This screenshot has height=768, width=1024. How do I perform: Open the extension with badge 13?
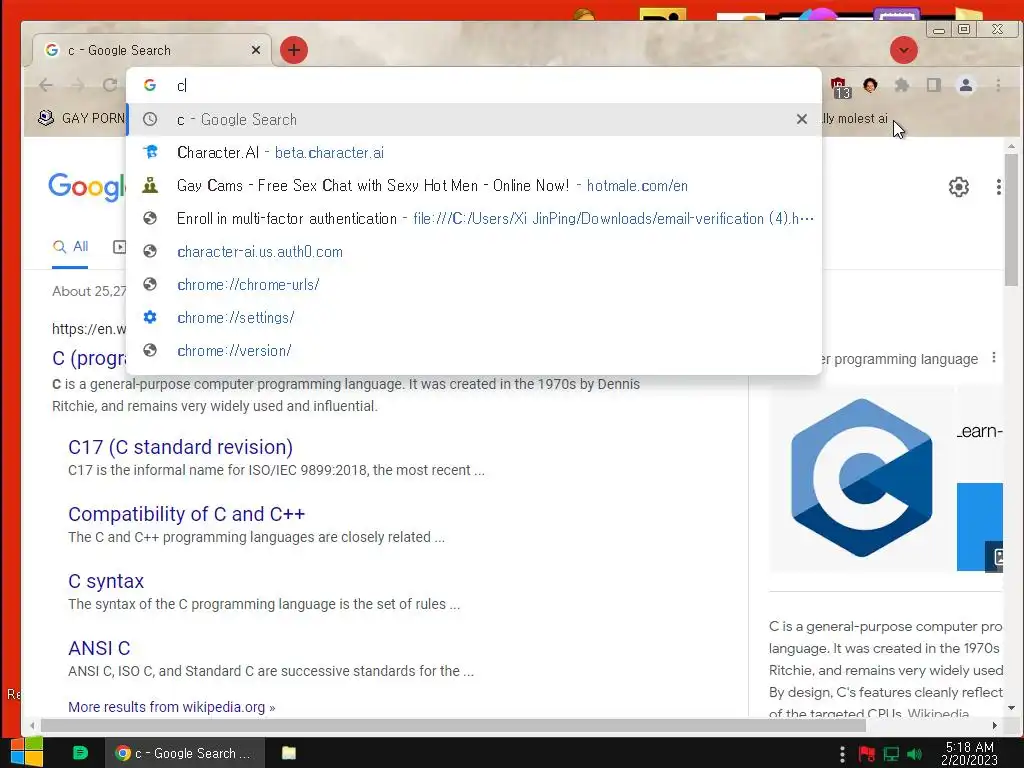(x=840, y=87)
